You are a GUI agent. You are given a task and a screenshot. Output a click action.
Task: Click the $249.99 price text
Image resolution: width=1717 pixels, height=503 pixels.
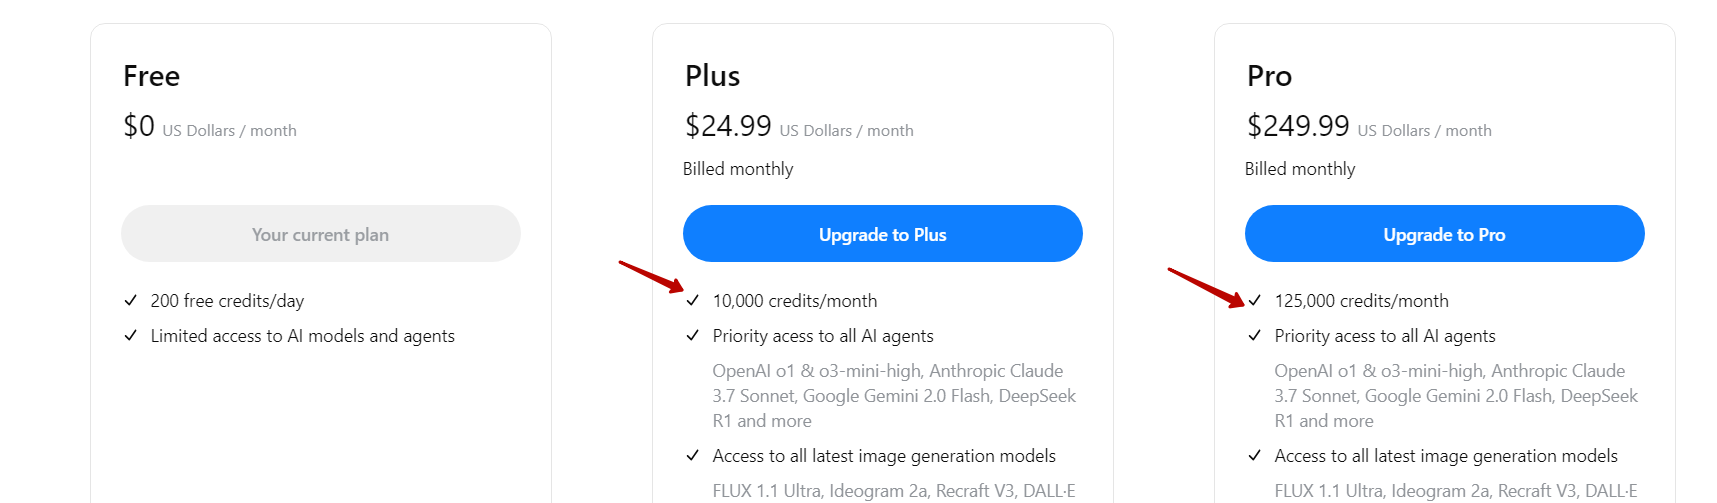click(1298, 126)
